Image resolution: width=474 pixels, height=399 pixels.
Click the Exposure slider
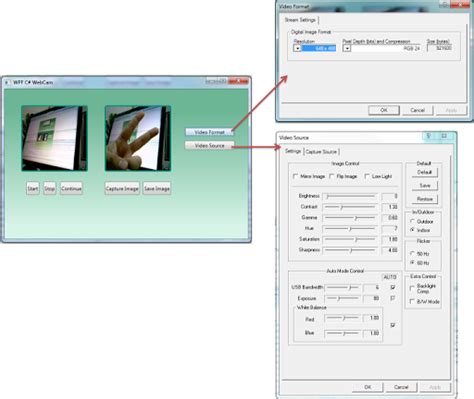coord(342,298)
